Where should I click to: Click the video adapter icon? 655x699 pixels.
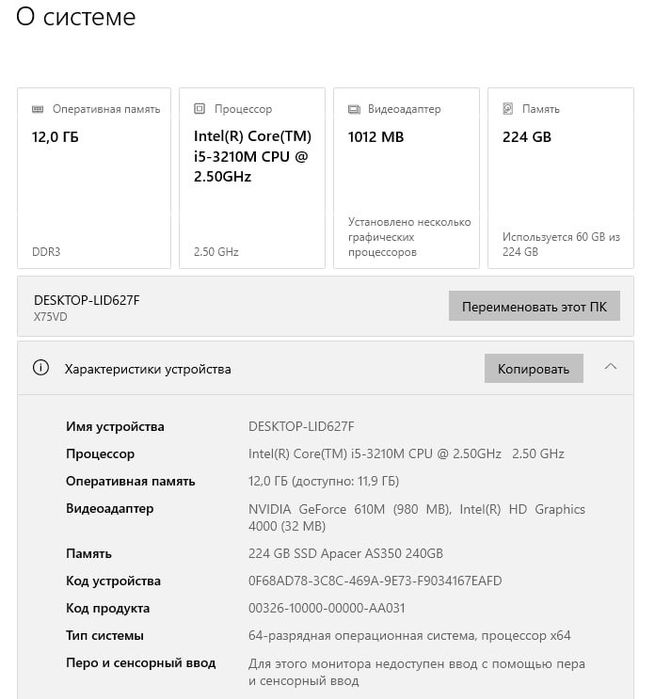tap(354, 109)
